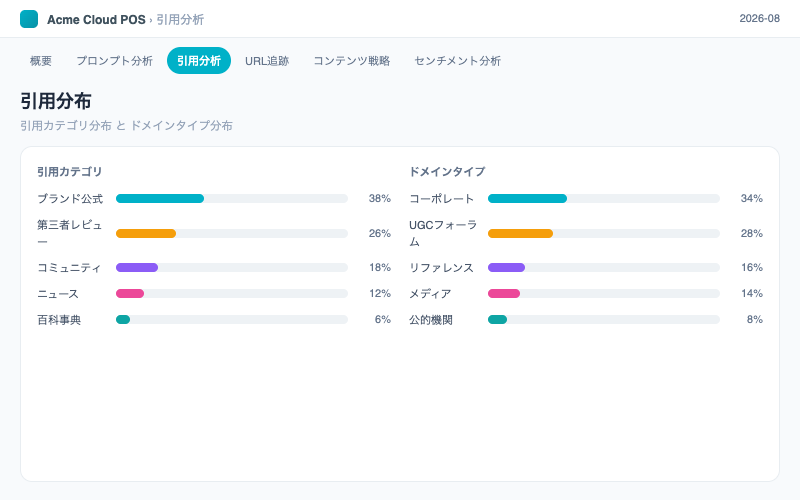
Task: Click the 6% value
Action: (x=383, y=319)
